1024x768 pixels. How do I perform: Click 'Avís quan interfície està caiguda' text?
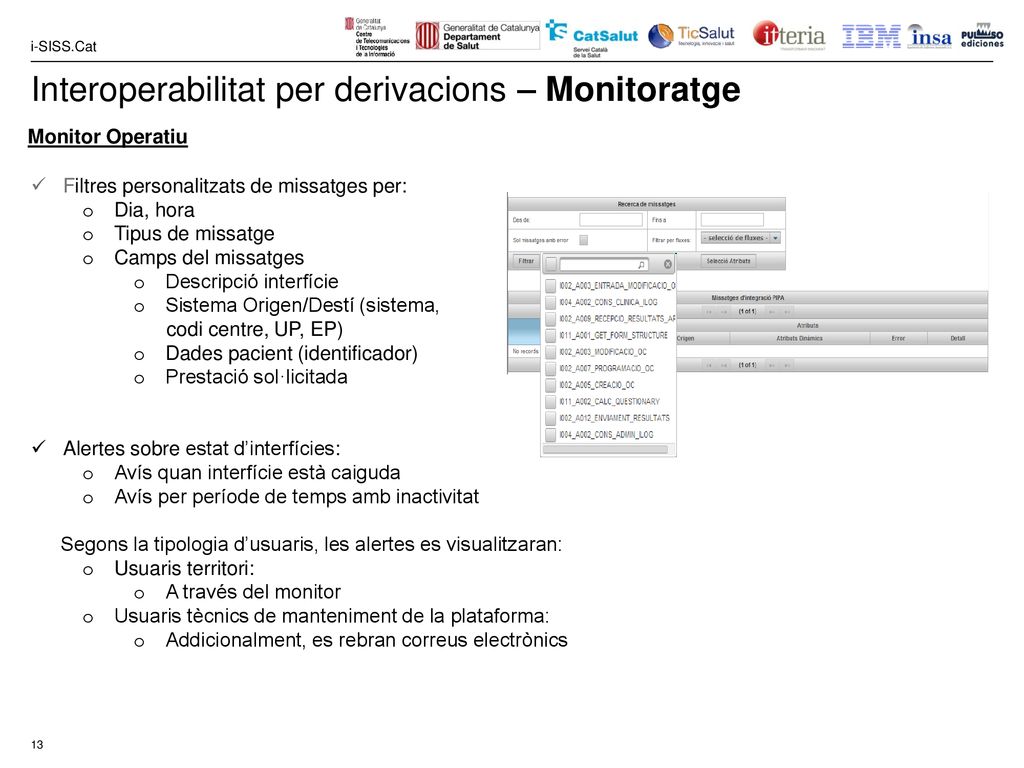coord(257,473)
